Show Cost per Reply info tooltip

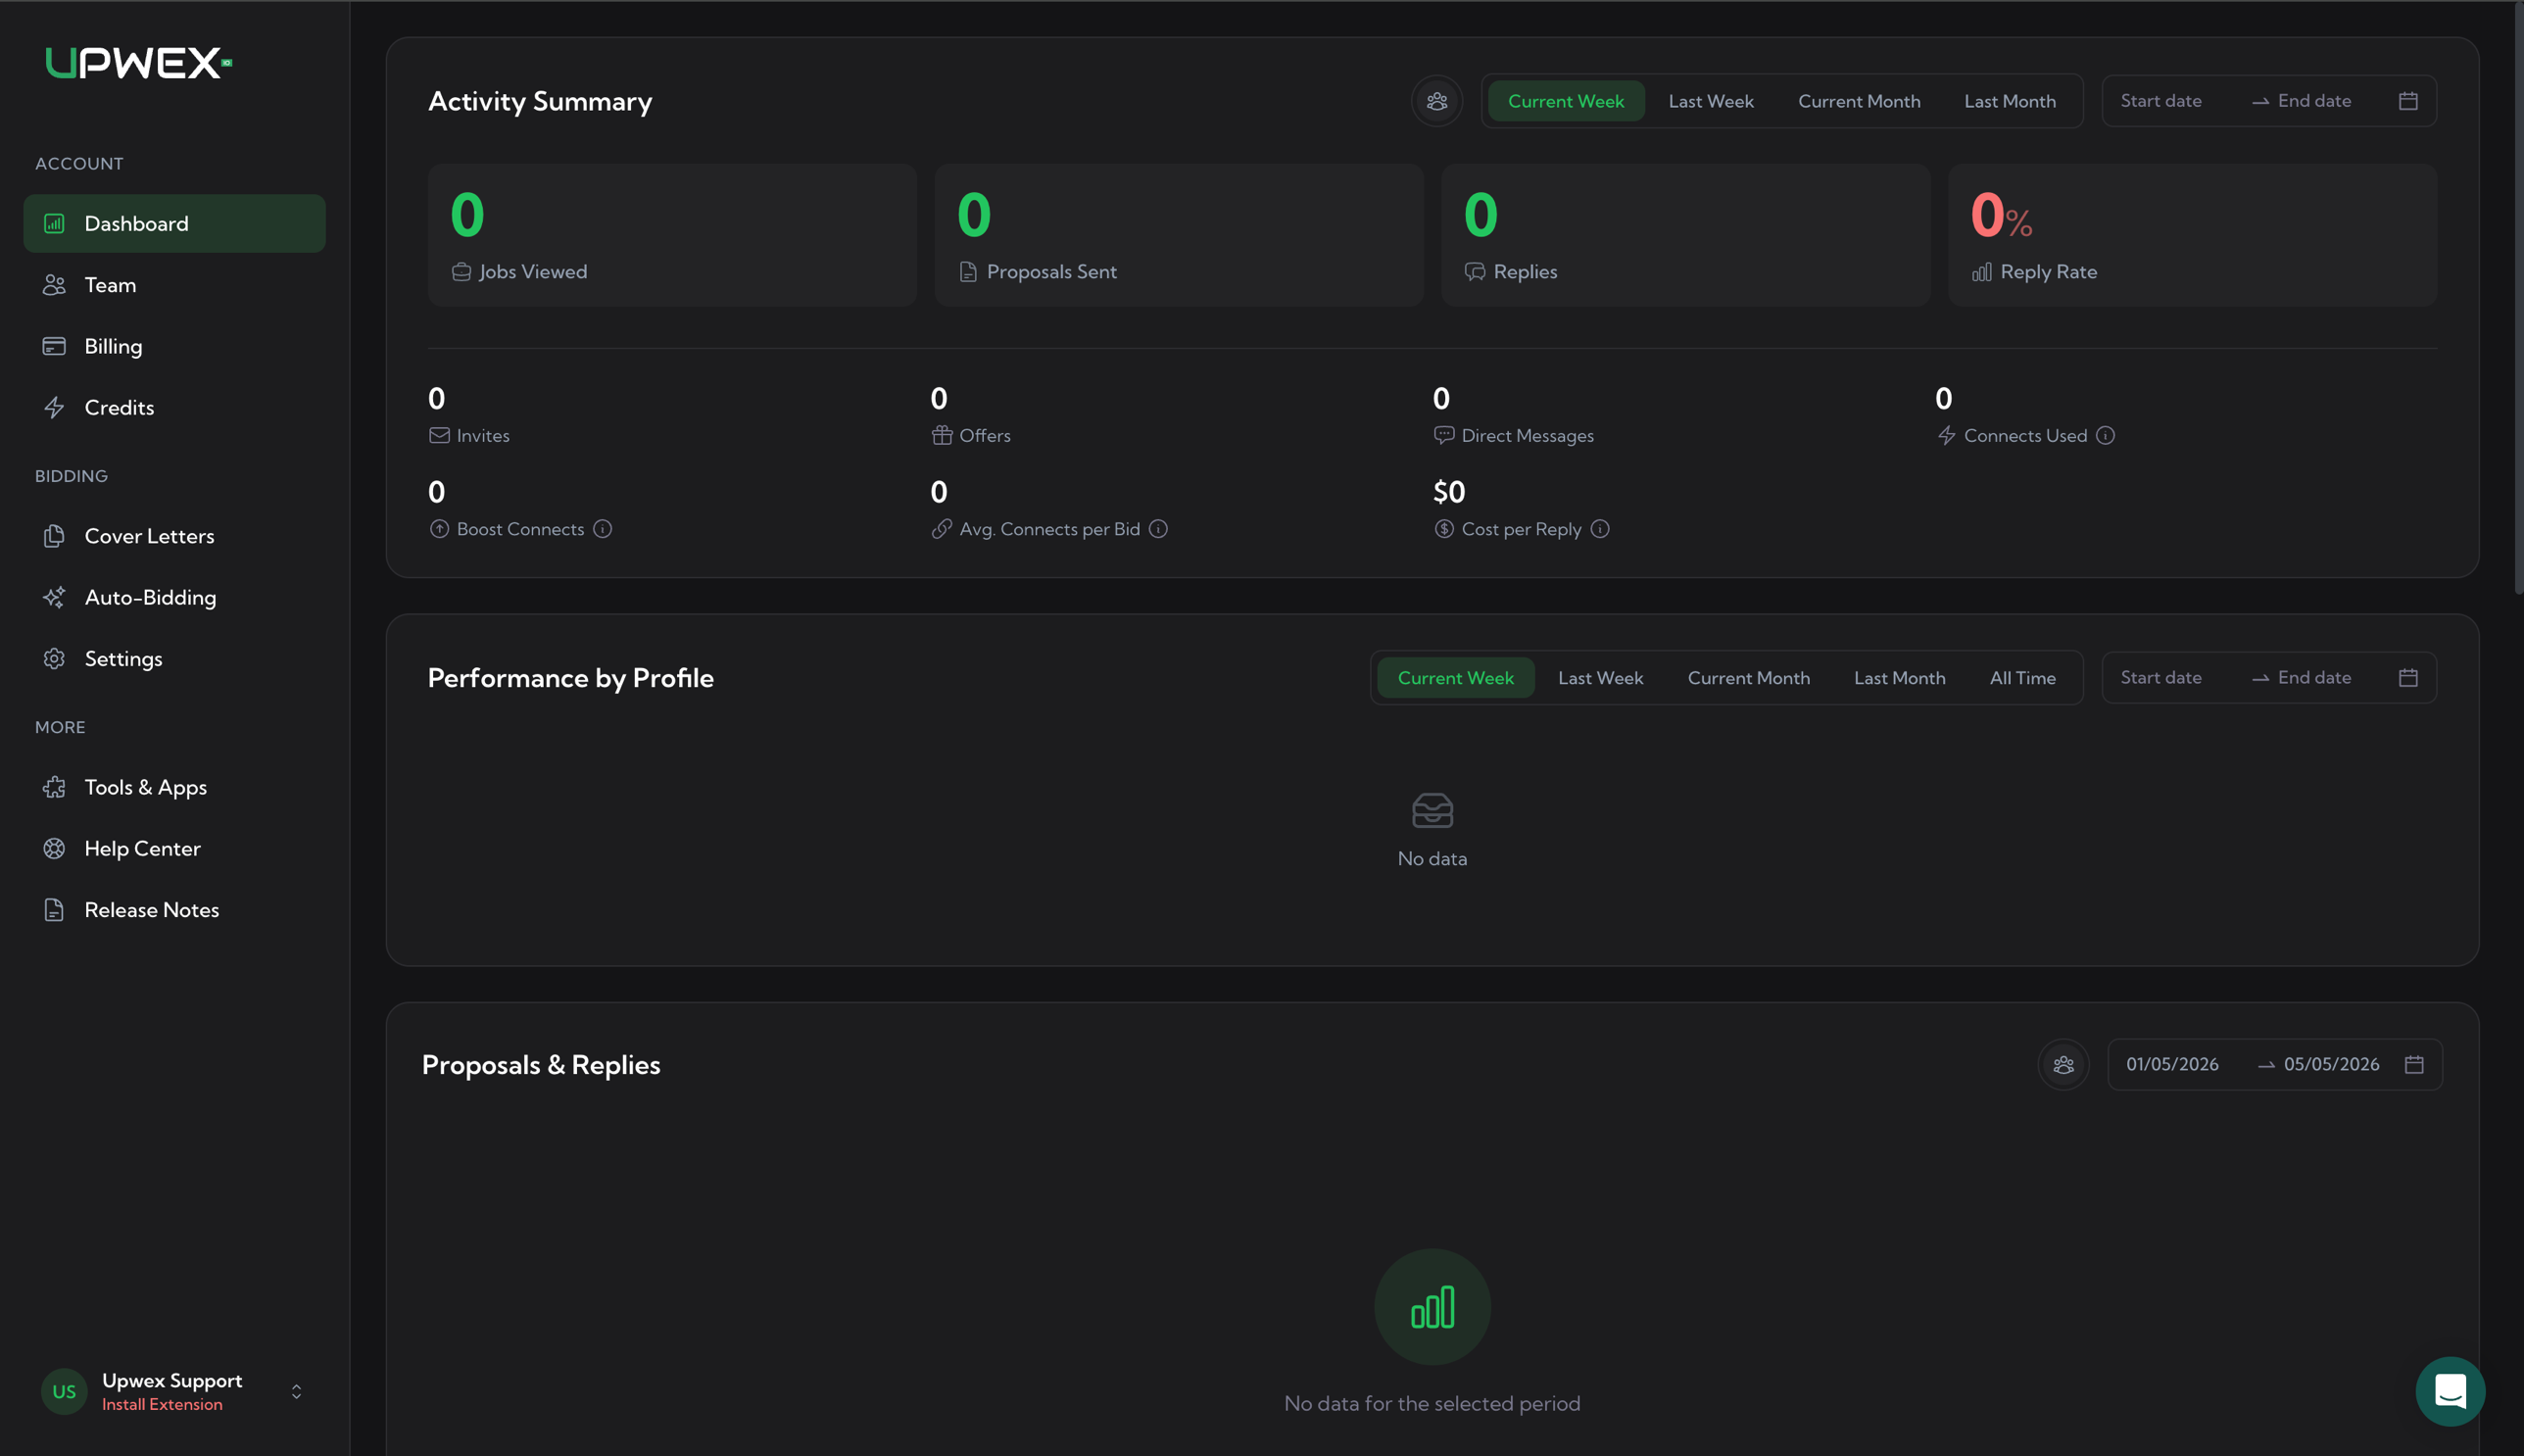click(x=1600, y=529)
